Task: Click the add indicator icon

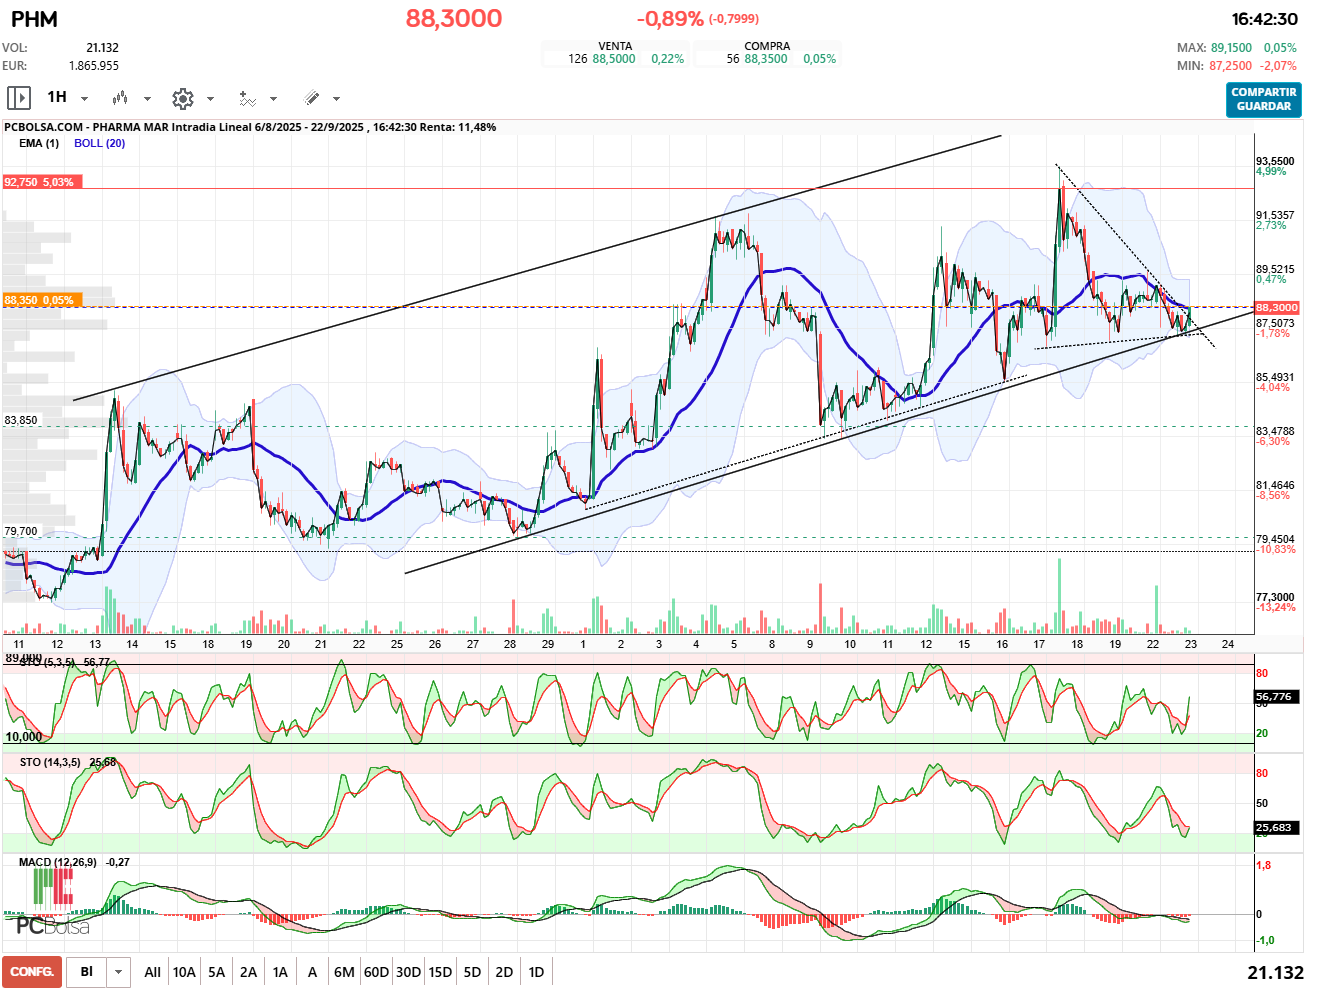Action: coord(247,98)
